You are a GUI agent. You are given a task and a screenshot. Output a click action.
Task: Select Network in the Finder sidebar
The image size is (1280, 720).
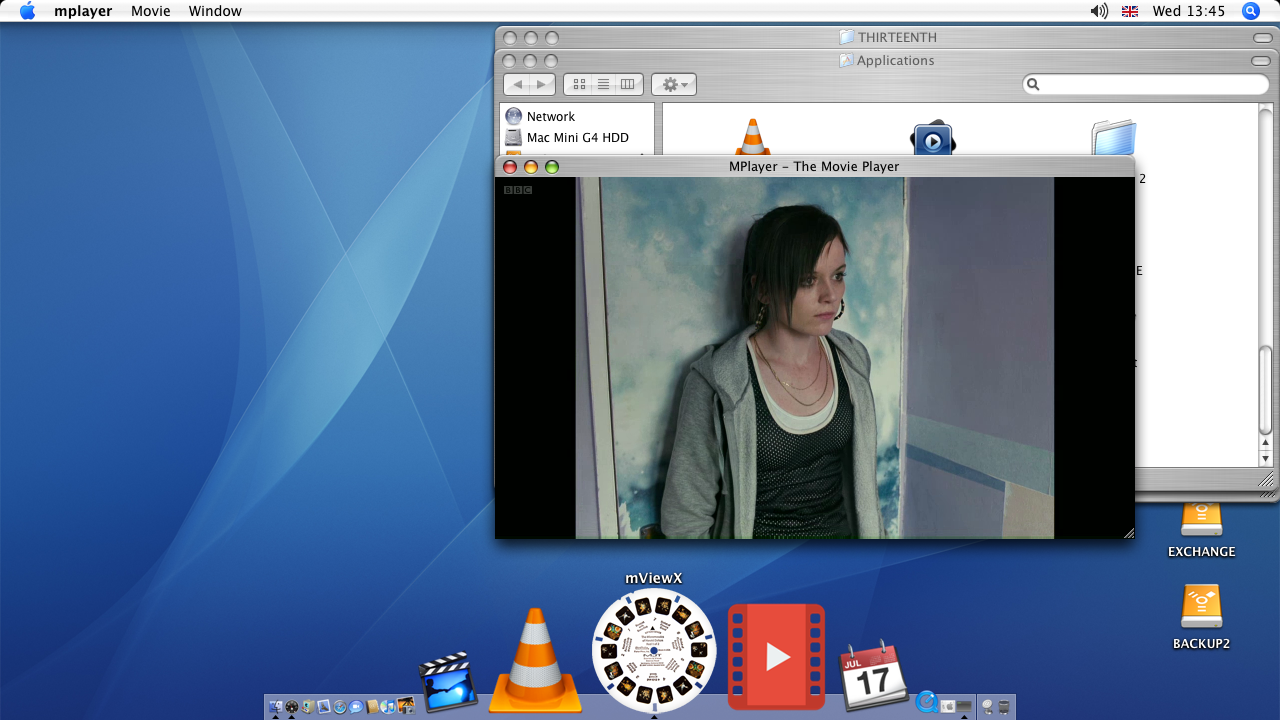click(x=550, y=116)
